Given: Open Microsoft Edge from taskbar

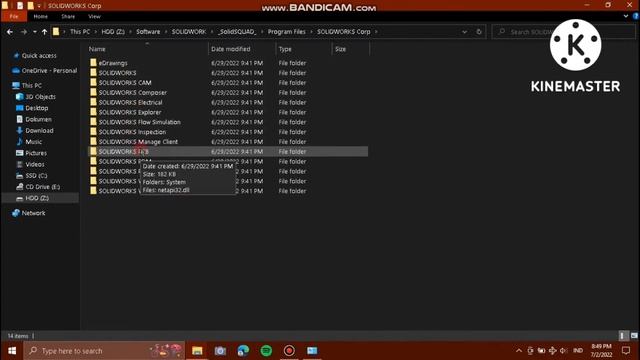Looking at the screenshot, I should (243, 351).
